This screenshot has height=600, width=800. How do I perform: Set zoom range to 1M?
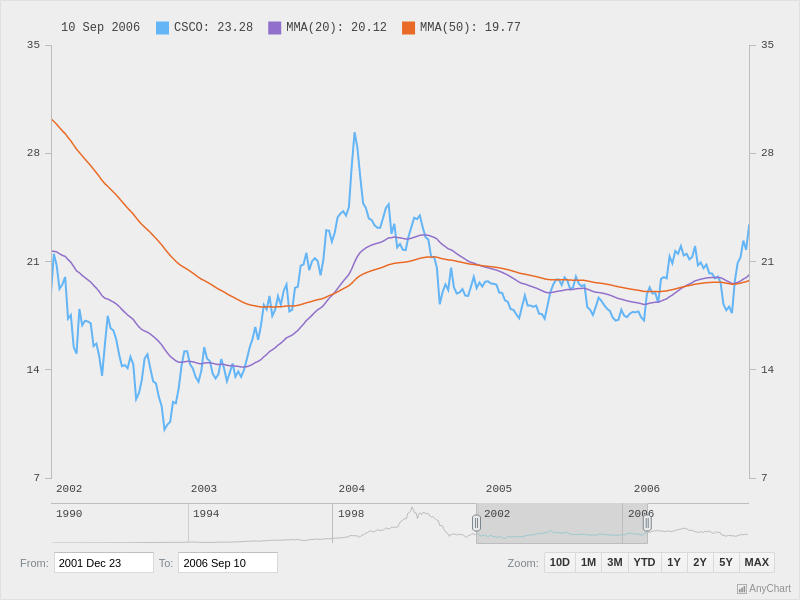(x=588, y=562)
